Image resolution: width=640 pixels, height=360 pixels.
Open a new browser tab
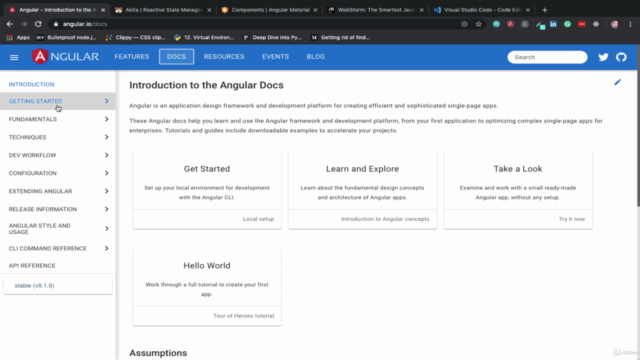pyautogui.click(x=544, y=10)
